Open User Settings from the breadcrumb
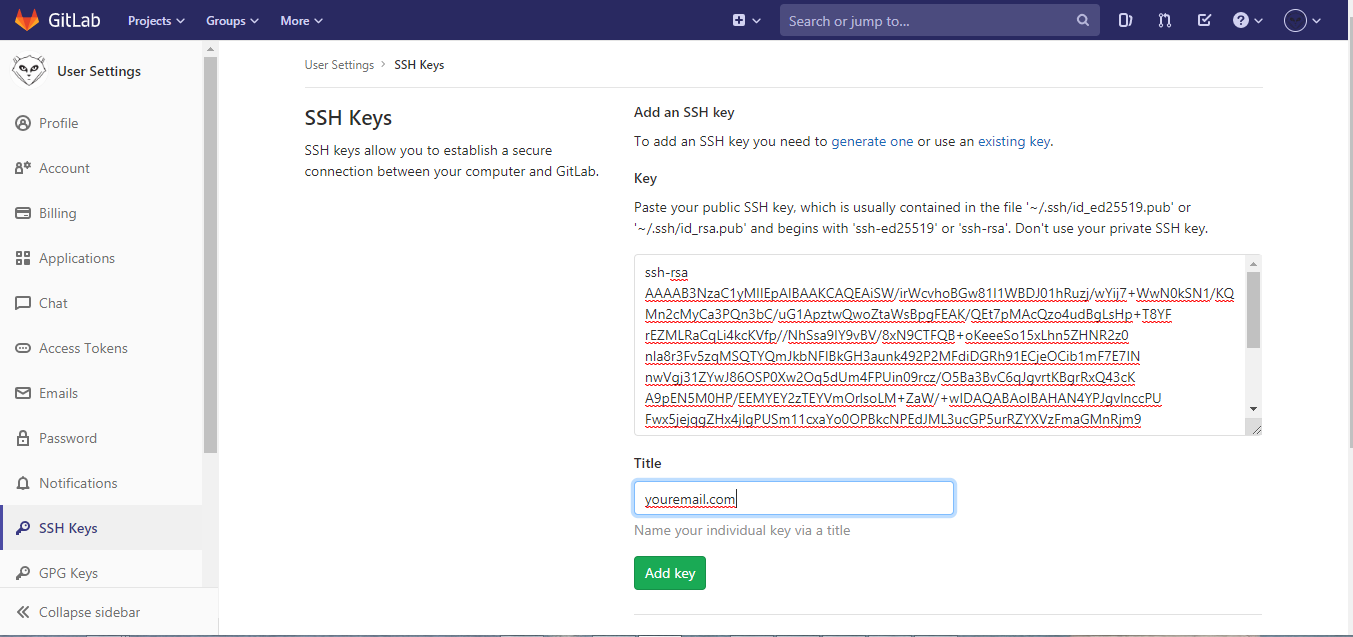 coord(339,64)
